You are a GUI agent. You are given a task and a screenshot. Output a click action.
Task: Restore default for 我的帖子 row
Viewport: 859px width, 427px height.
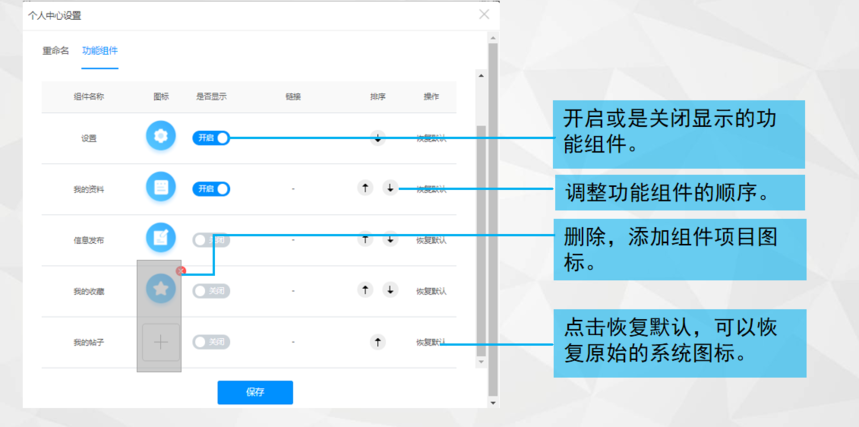click(x=431, y=343)
